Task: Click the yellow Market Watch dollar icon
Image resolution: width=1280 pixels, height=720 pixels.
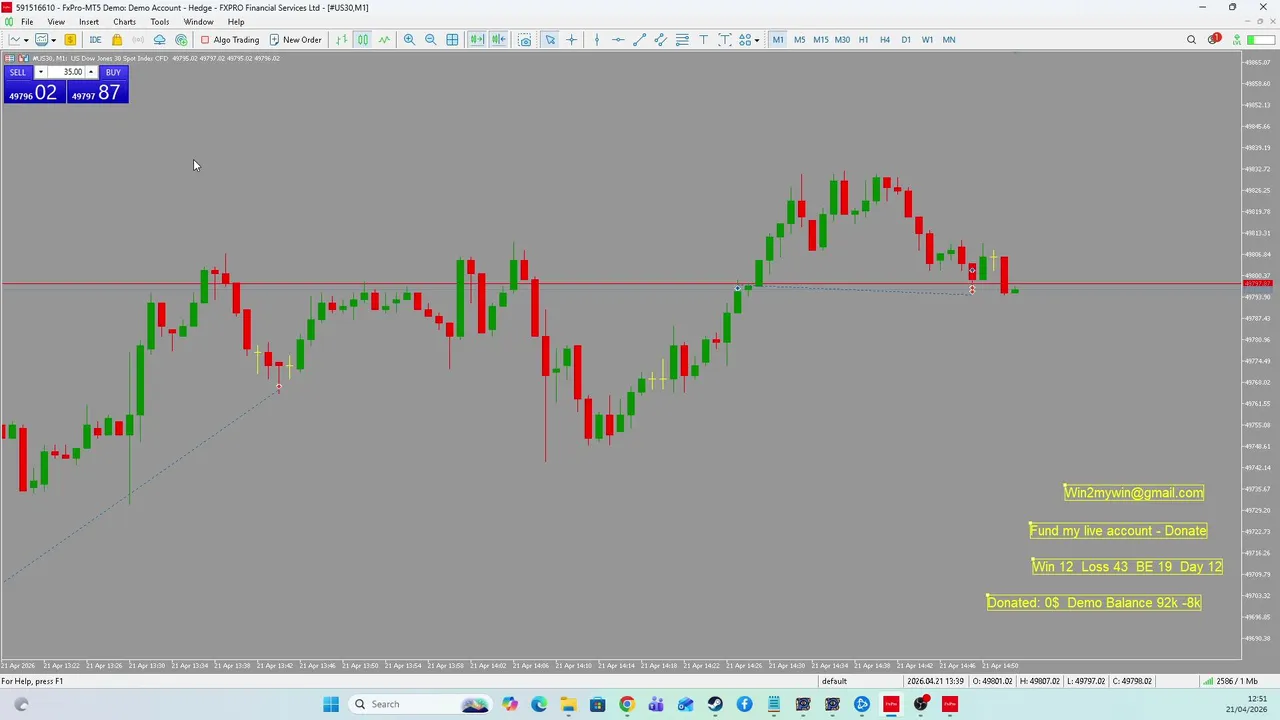Action: pos(70,40)
